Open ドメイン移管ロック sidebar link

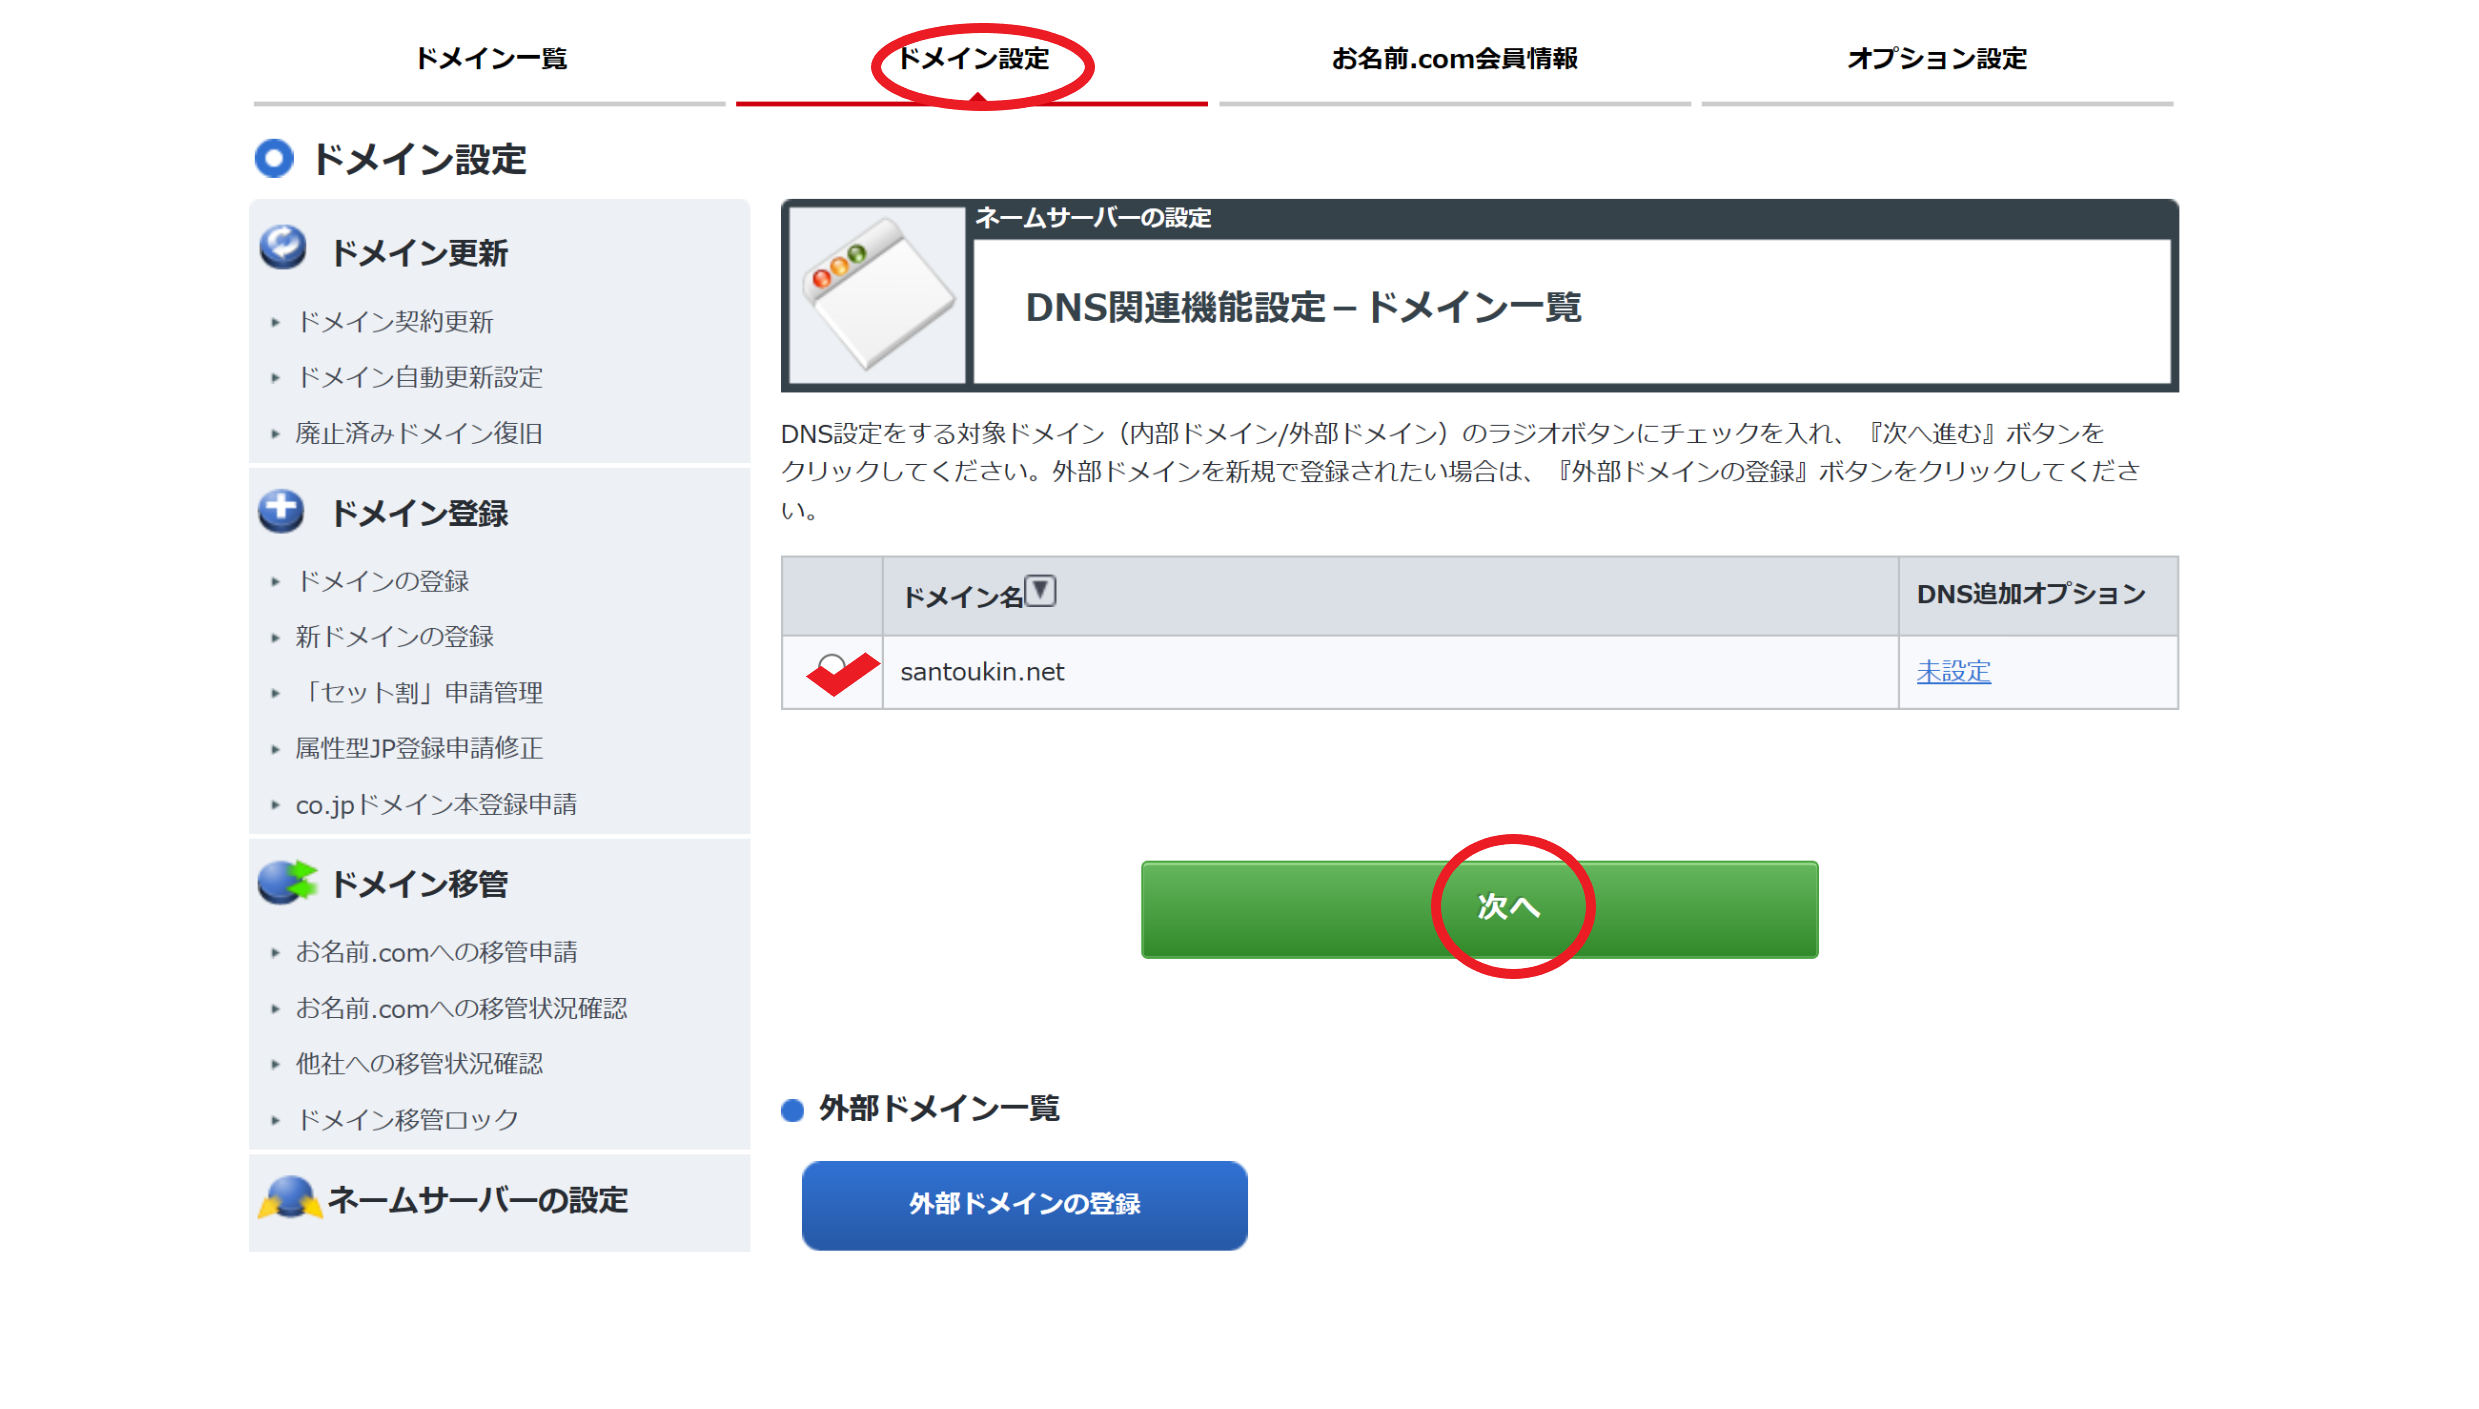click(407, 1120)
